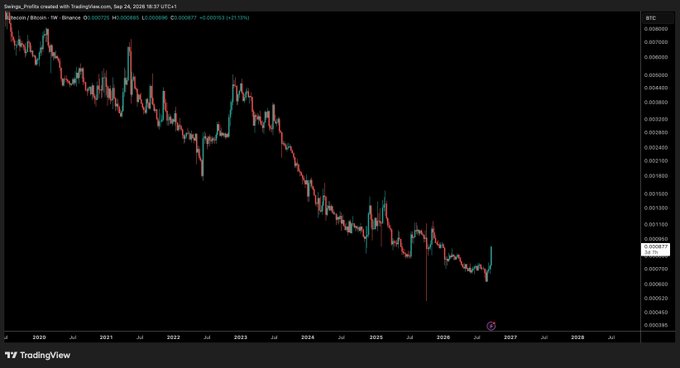Click the 0.002800 price scale label
The height and width of the screenshot is (368, 680).
click(655, 132)
